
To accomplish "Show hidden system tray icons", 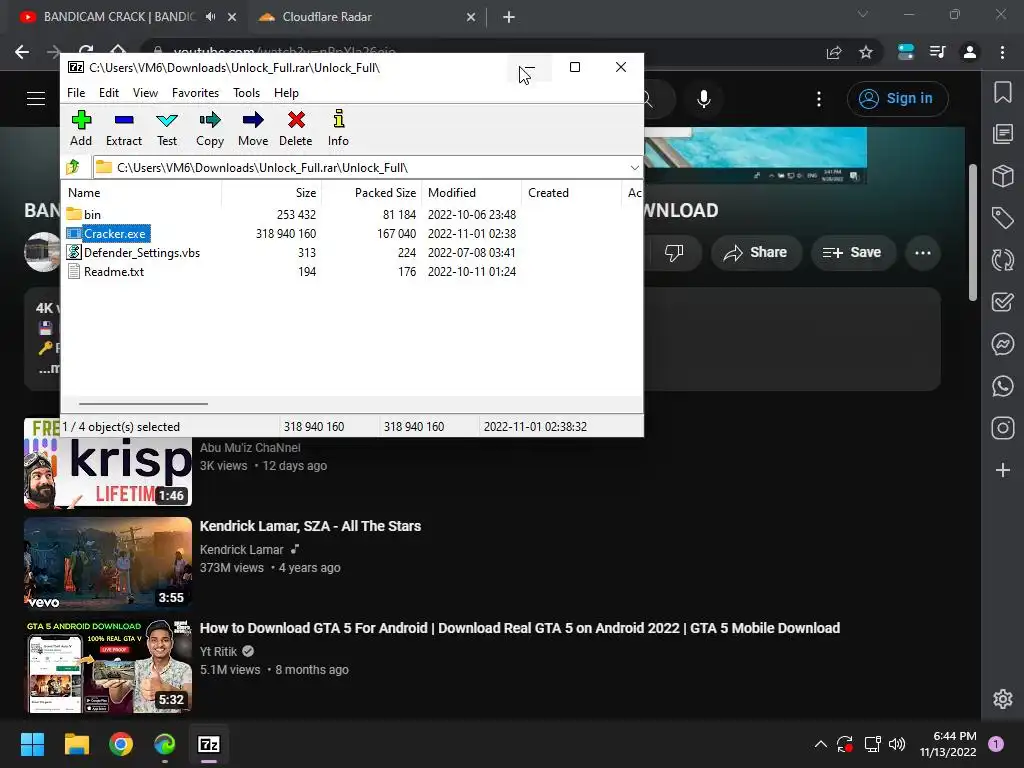I will coord(821,744).
